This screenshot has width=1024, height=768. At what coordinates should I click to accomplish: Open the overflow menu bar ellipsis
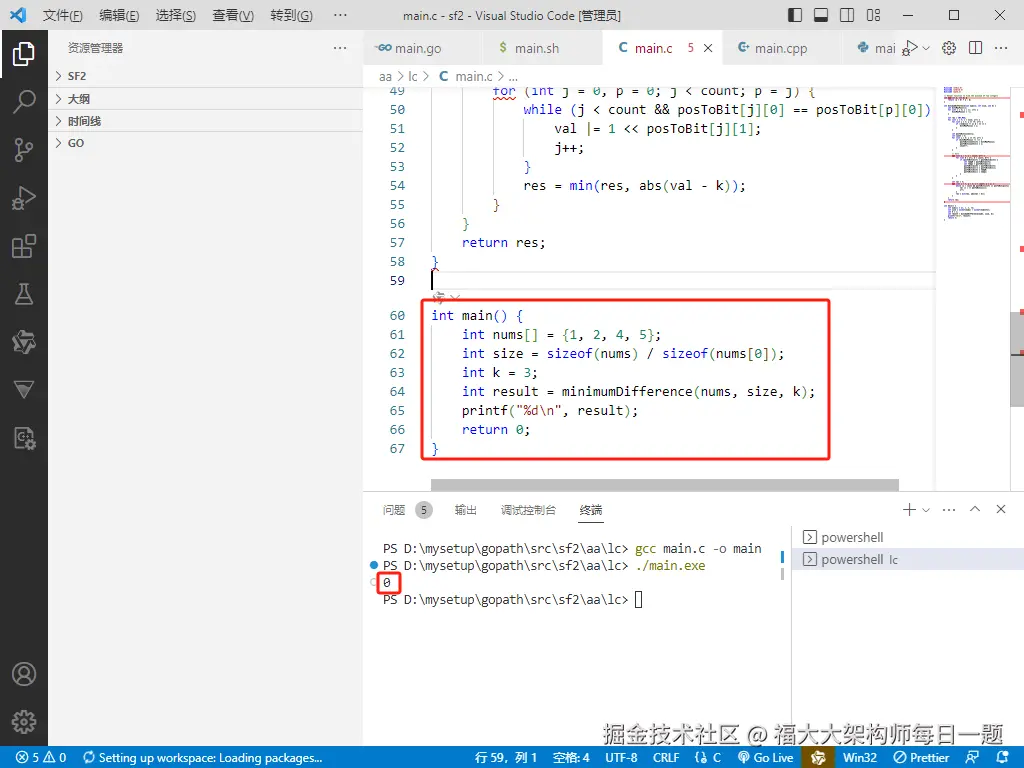tap(340, 15)
